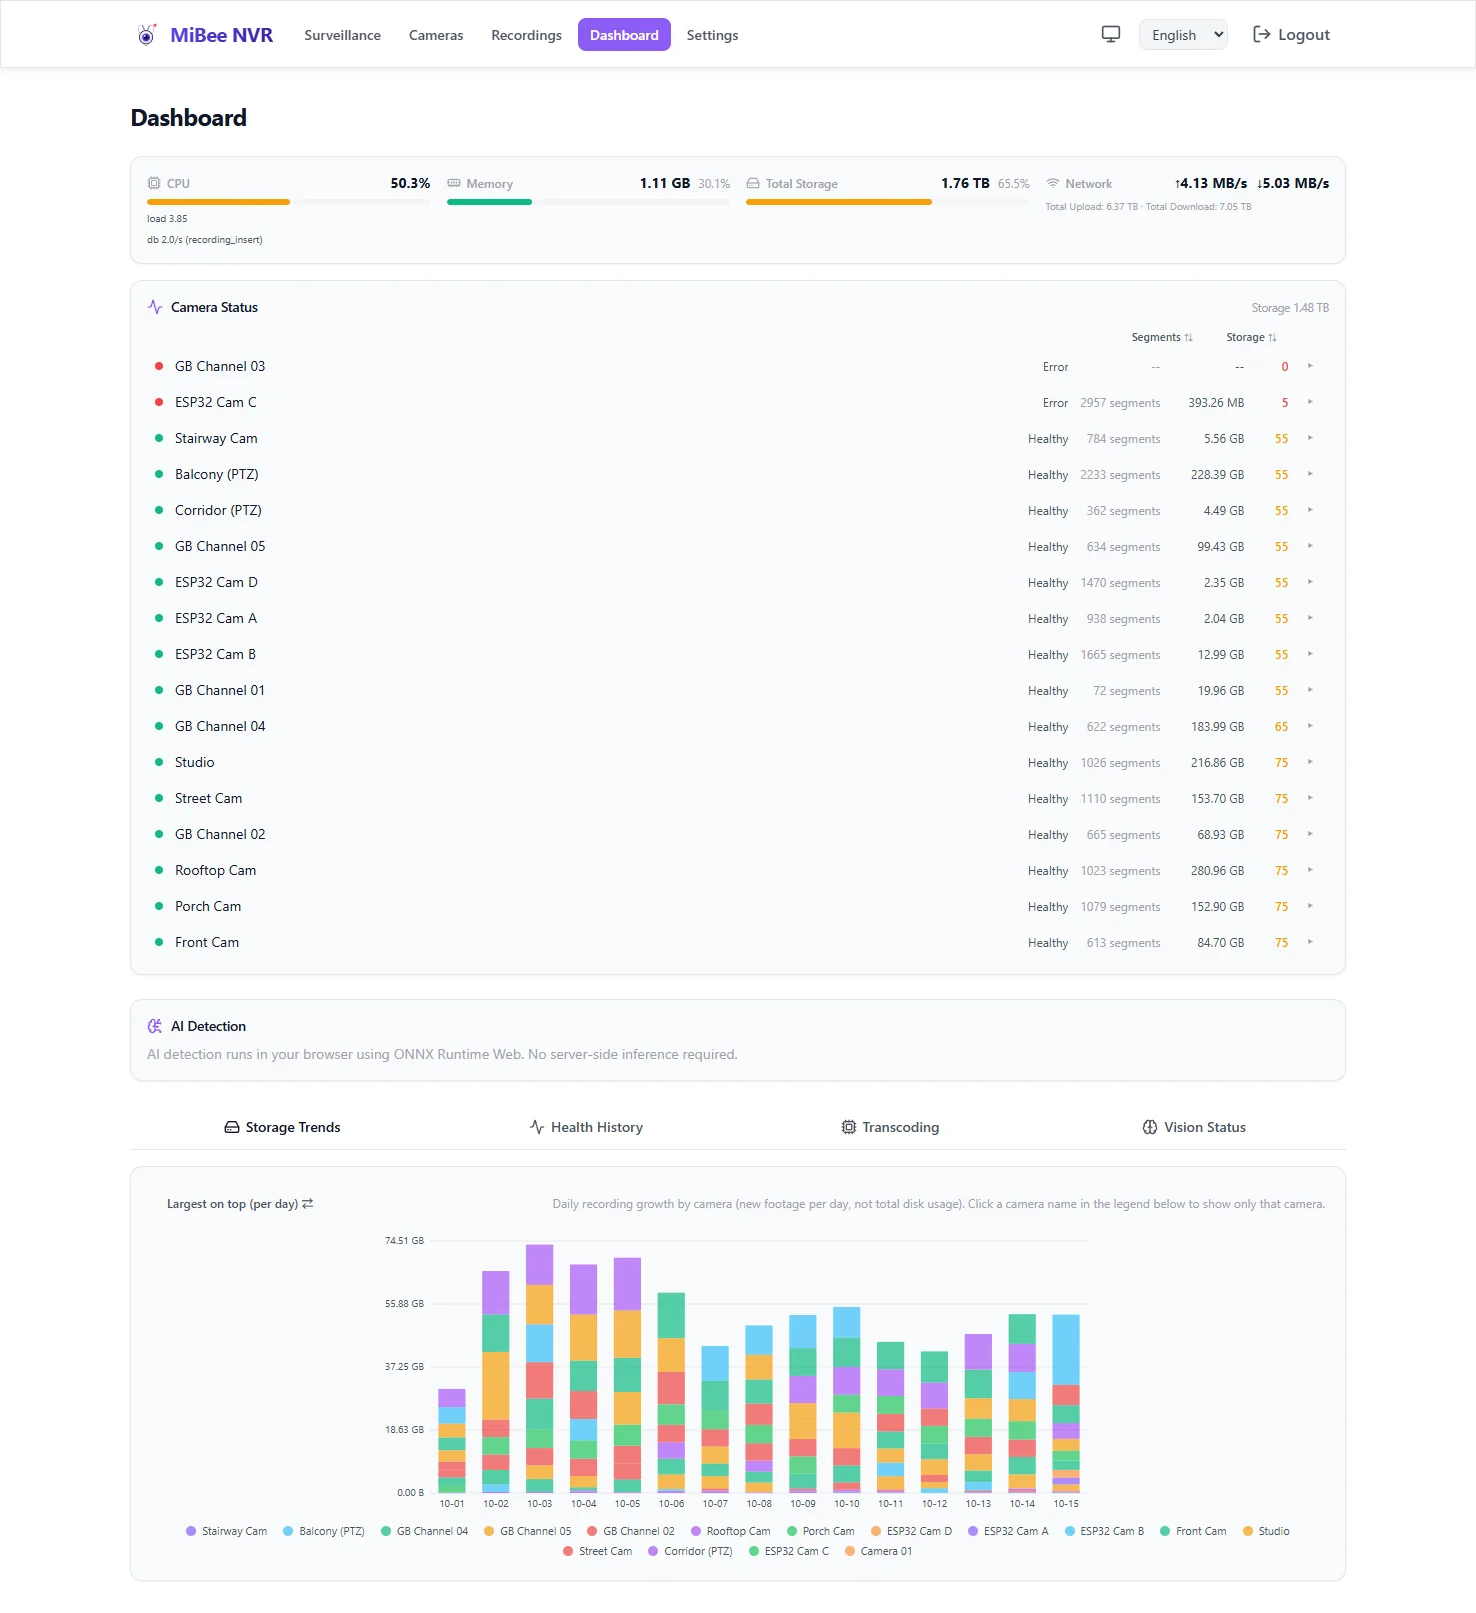Screen dimensions: 1476x1613
Task: Click the 10-03 bar in storage chart
Action: (x=540, y=1369)
